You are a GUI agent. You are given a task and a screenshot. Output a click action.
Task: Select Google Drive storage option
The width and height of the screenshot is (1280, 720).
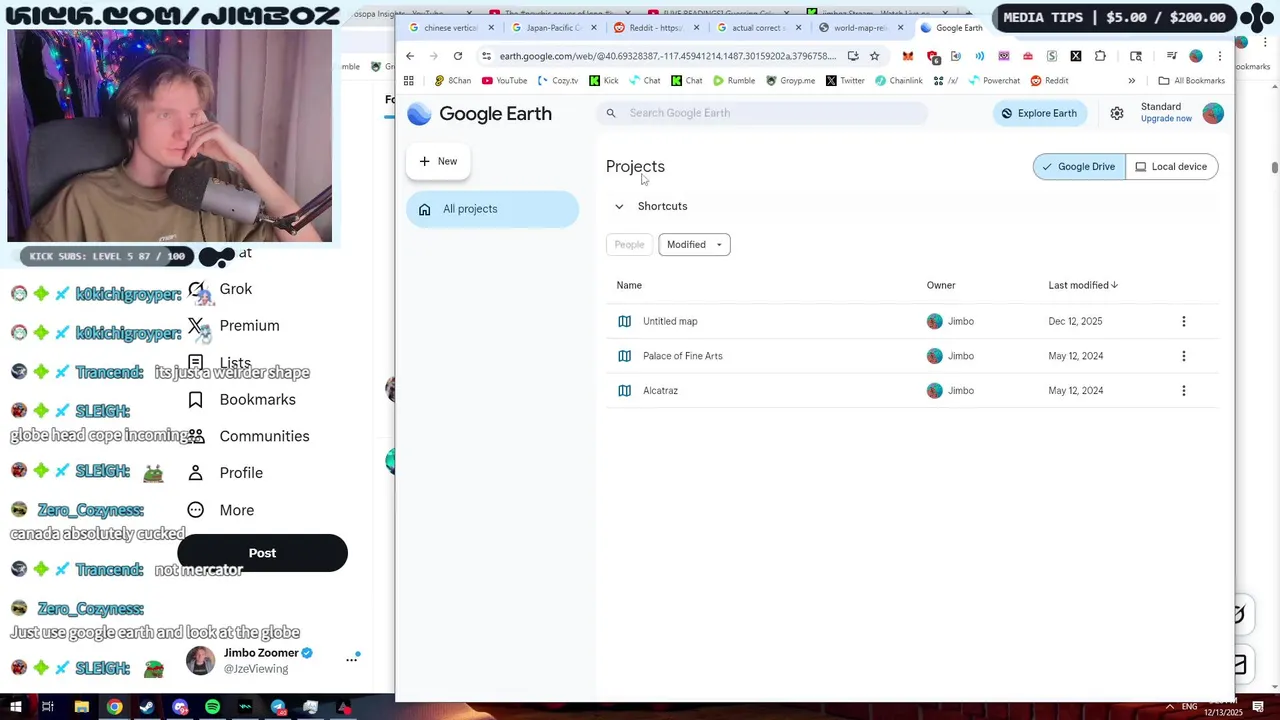(1079, 167)
